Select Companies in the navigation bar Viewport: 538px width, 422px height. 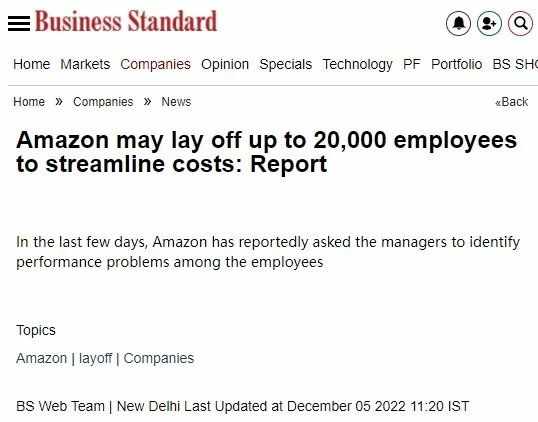click(155, 64)
